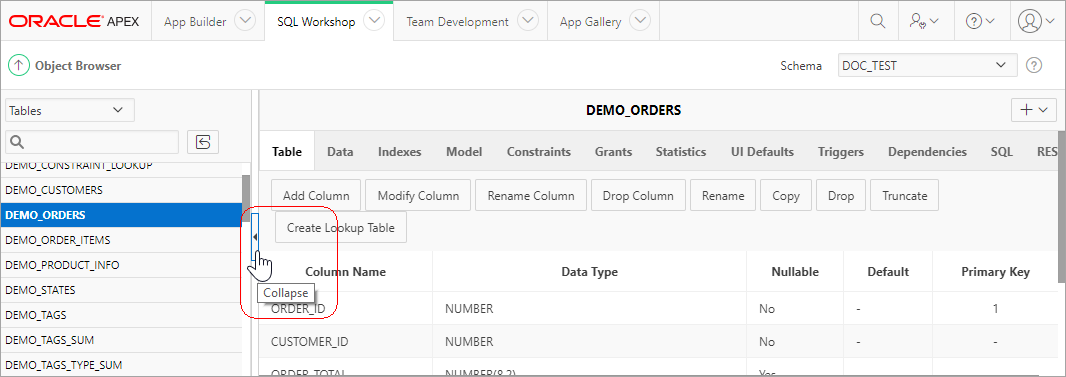Click the Primary Key column header
The image size is (1066, 377).
[995, 272]
